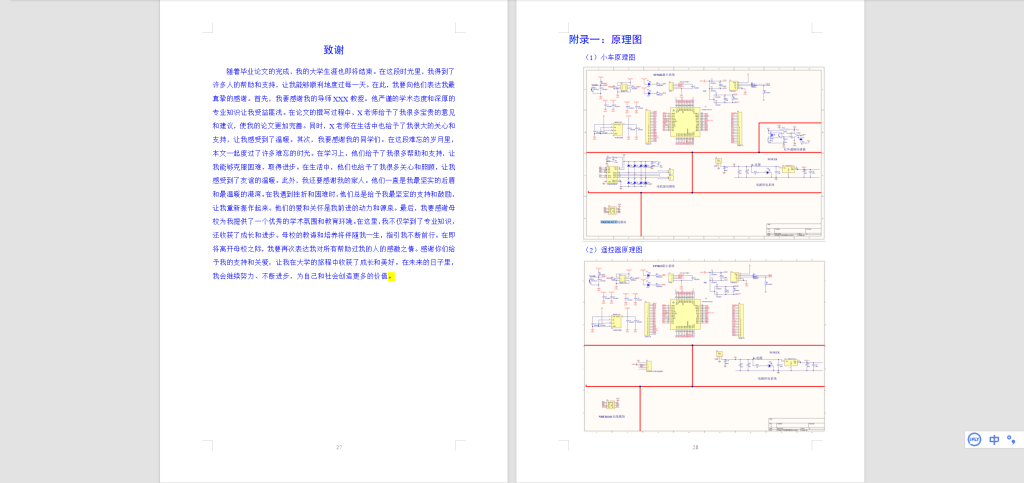Toggle the Chinese punctuation mode icon

pos(1012,439)
